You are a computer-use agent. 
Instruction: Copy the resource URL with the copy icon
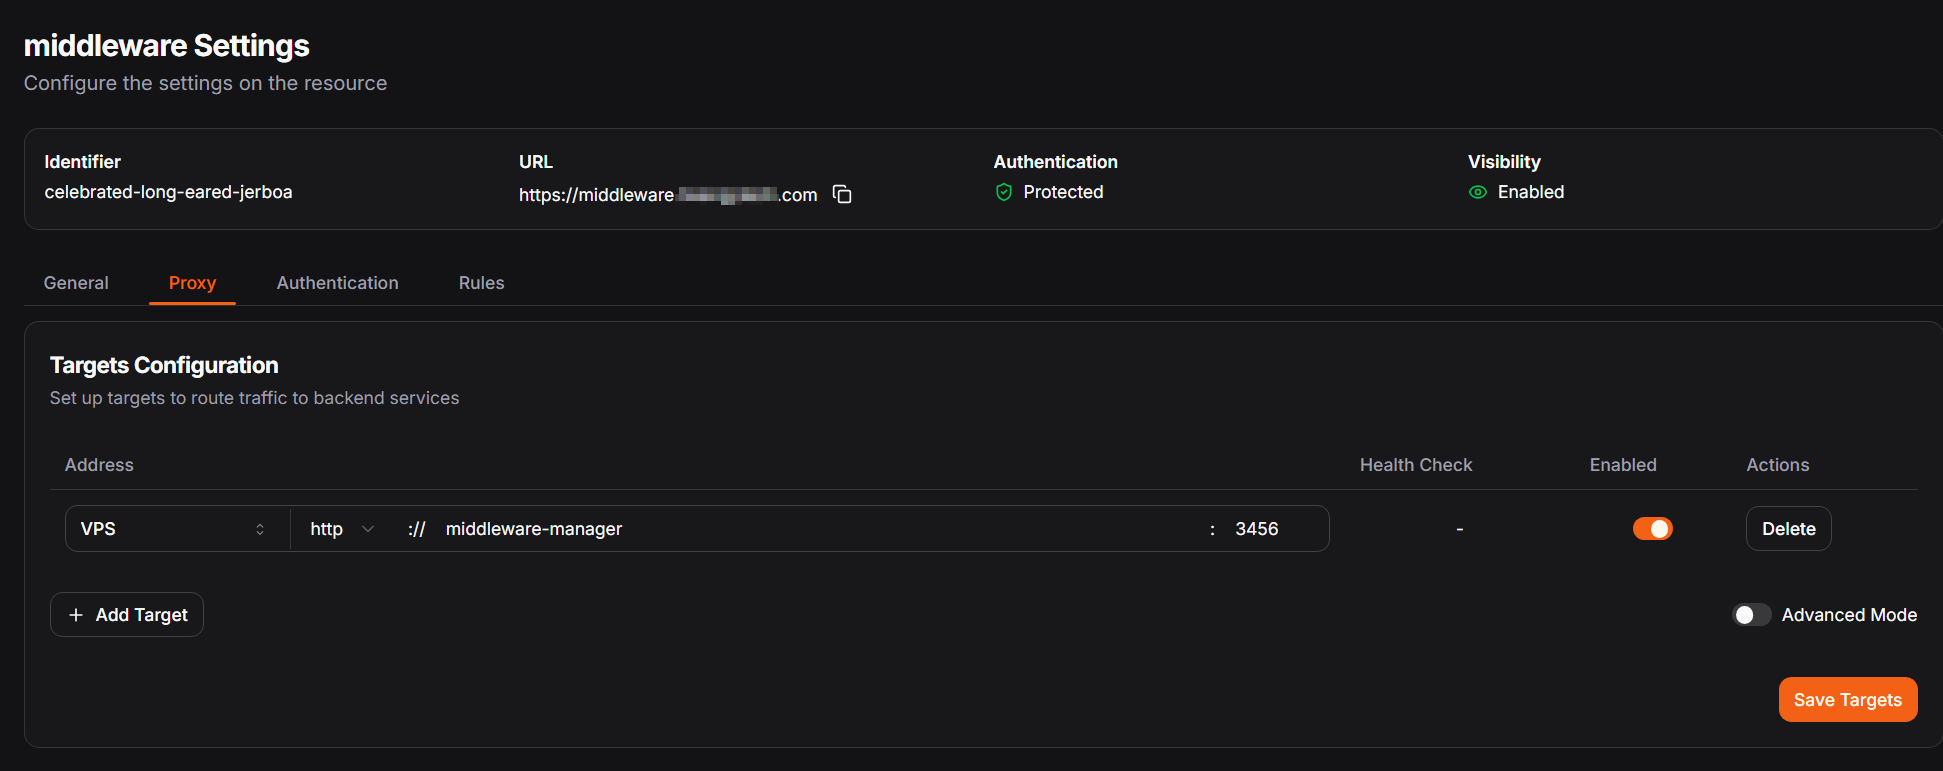pos(842,194)
